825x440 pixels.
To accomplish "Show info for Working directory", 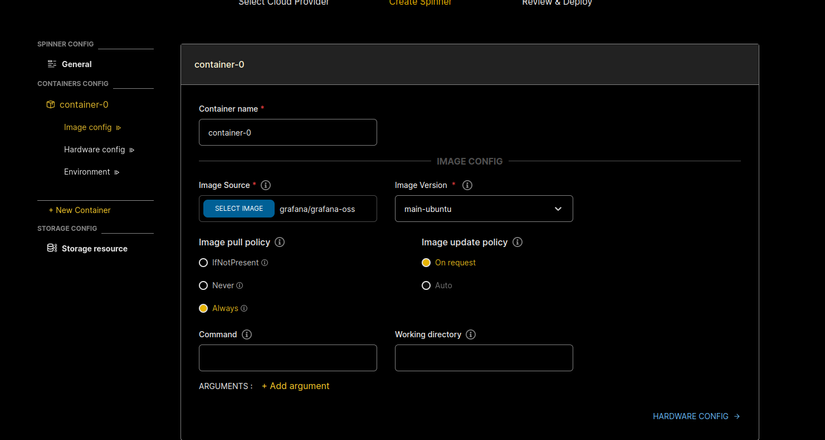I will click(471, 335).
